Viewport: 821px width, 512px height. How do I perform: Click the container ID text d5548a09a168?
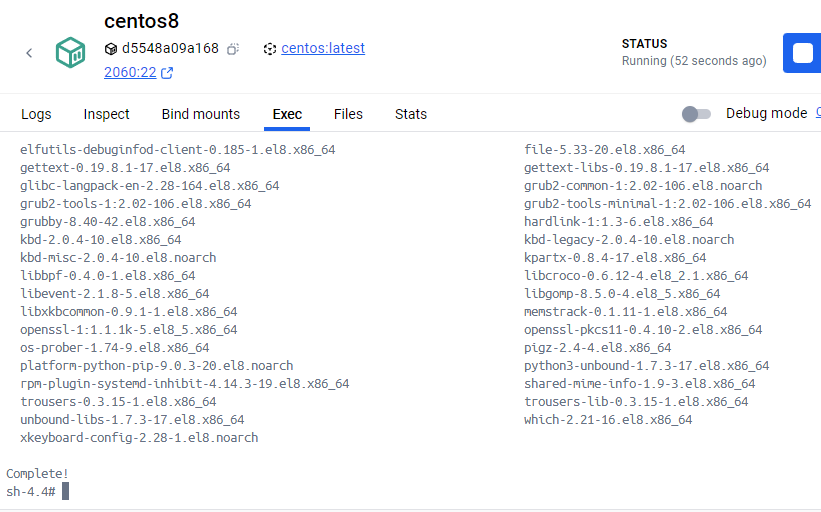pos(170,49)
